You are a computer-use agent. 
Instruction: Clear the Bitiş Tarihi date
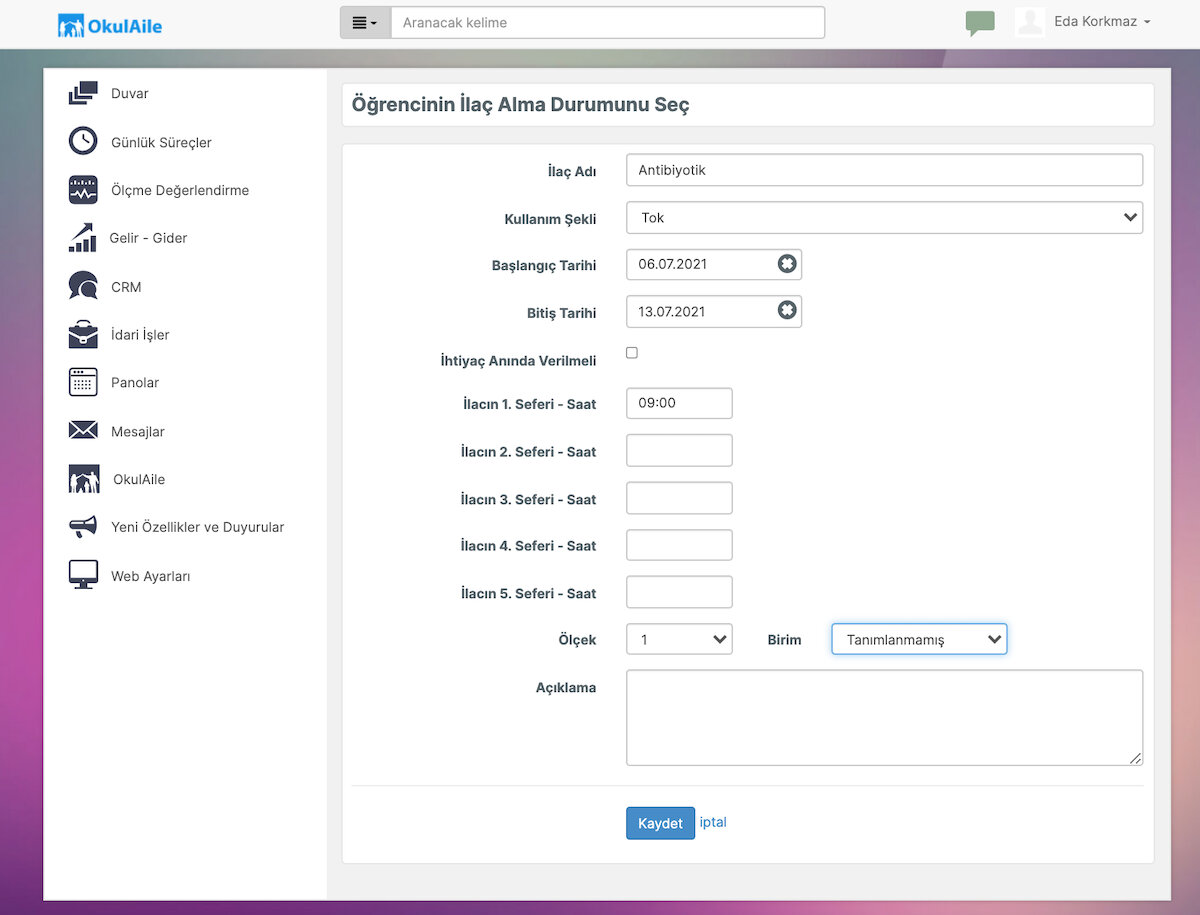(787, 311)
